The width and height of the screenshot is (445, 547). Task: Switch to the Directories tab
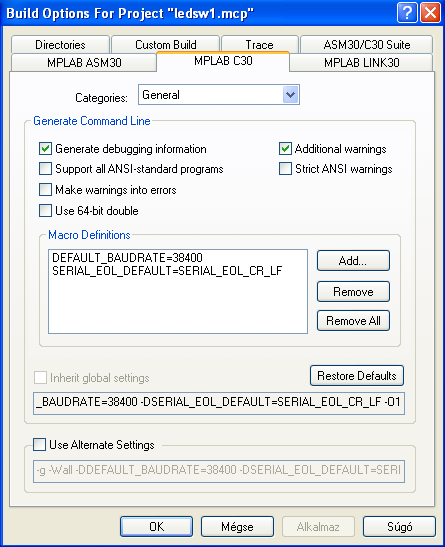coord(60,45)
